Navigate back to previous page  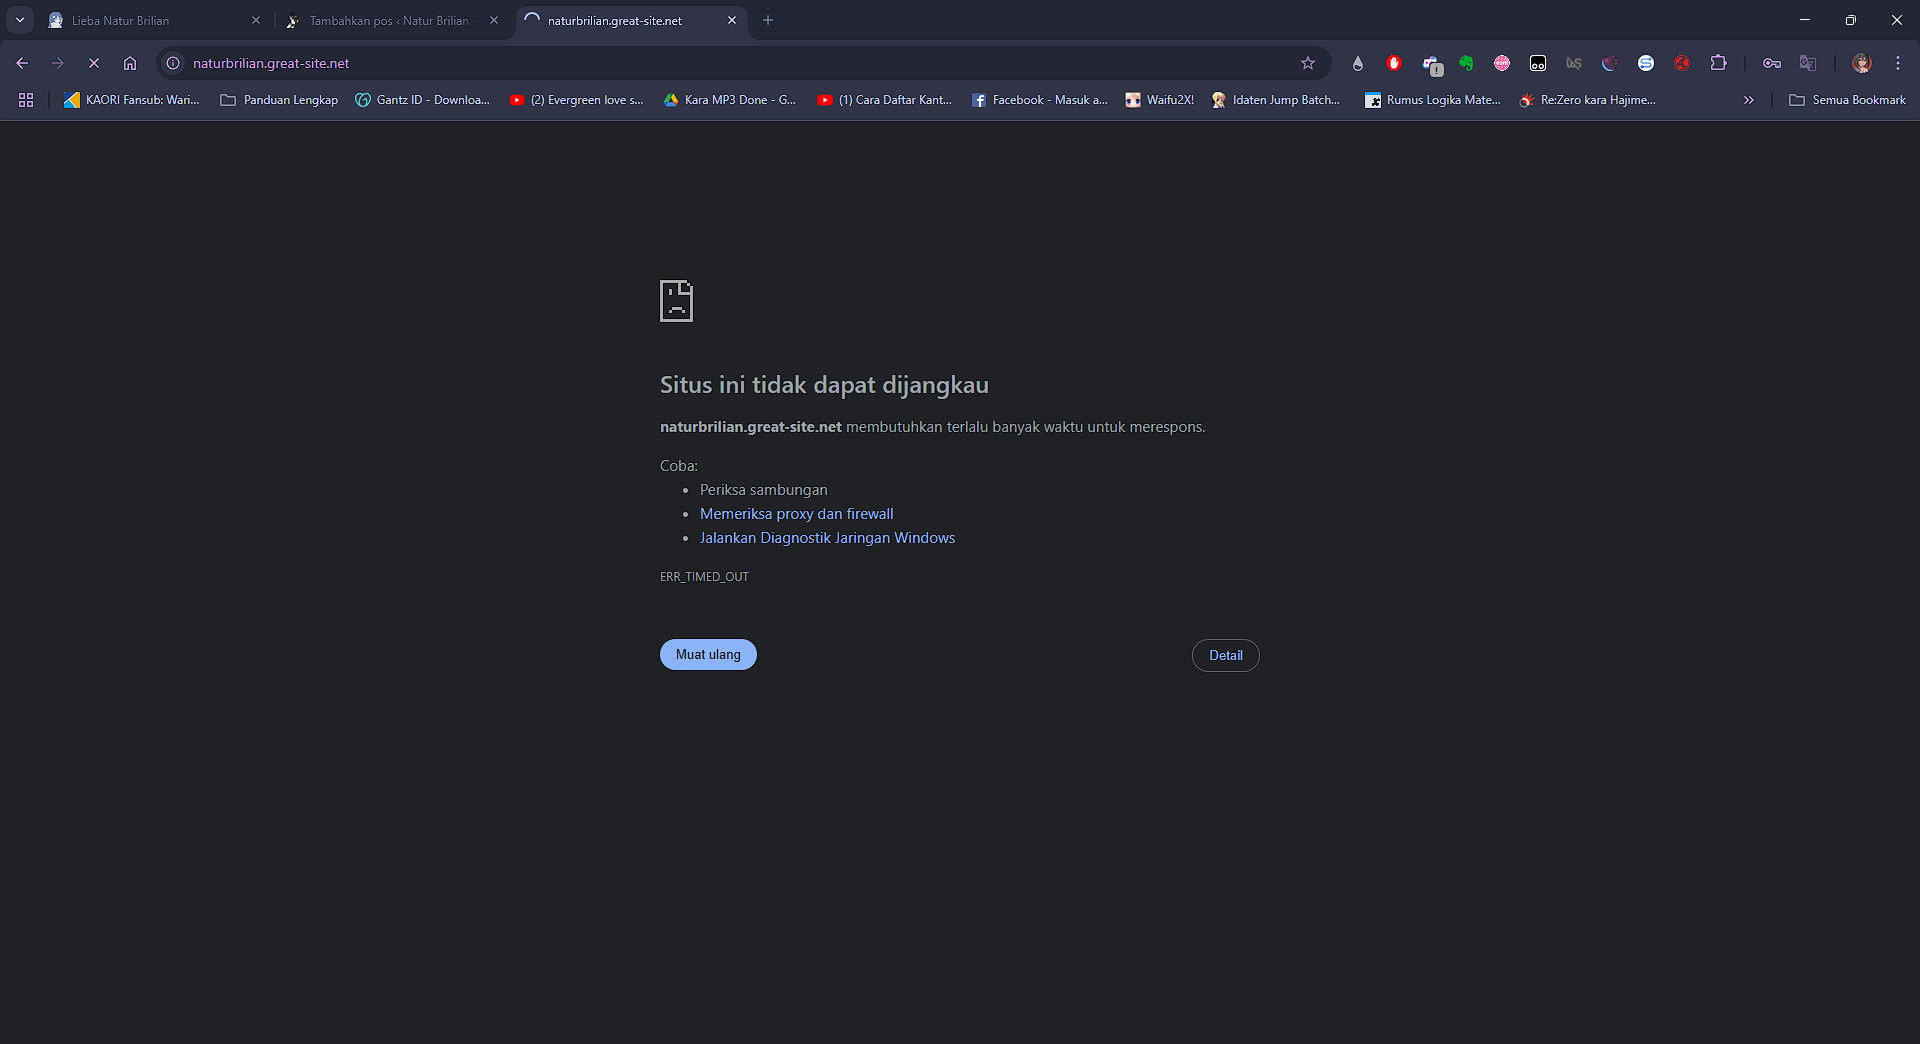22,63
